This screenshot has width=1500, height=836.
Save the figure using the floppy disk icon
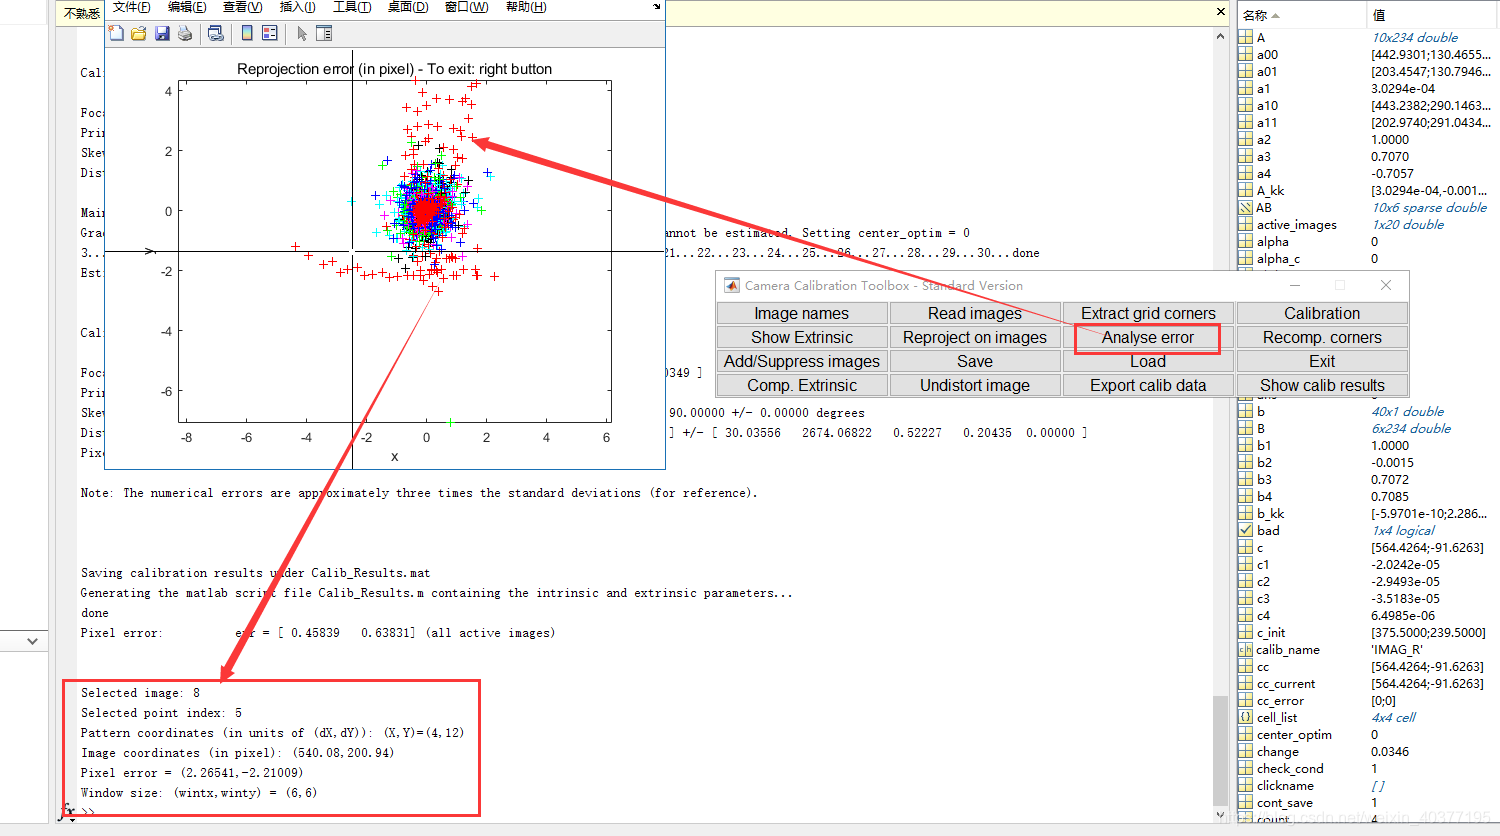click(x=162, y=33)
